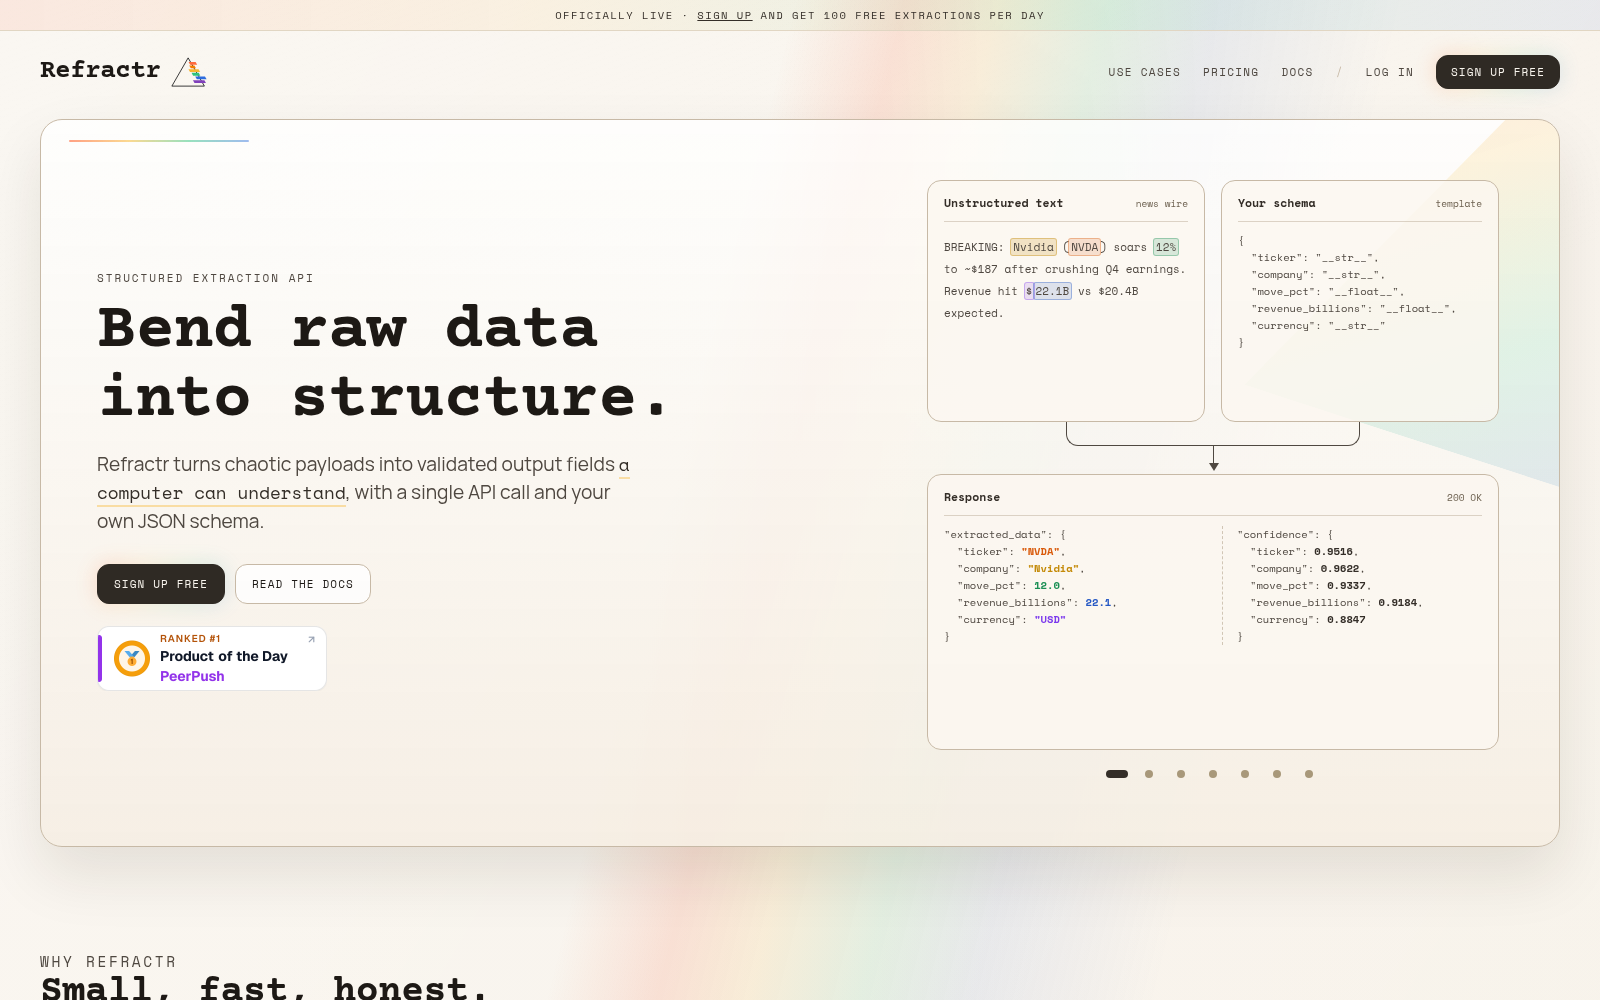Click Log In in the header
Image resolution: width=1600 pixels, height=1000 pixels.
coord(1389,72)
